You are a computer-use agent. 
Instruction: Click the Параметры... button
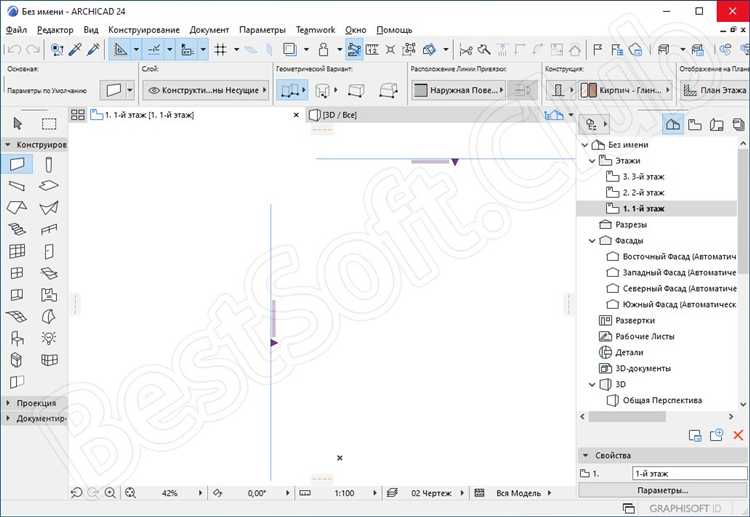pyautogui.click(x=662, y=490)
